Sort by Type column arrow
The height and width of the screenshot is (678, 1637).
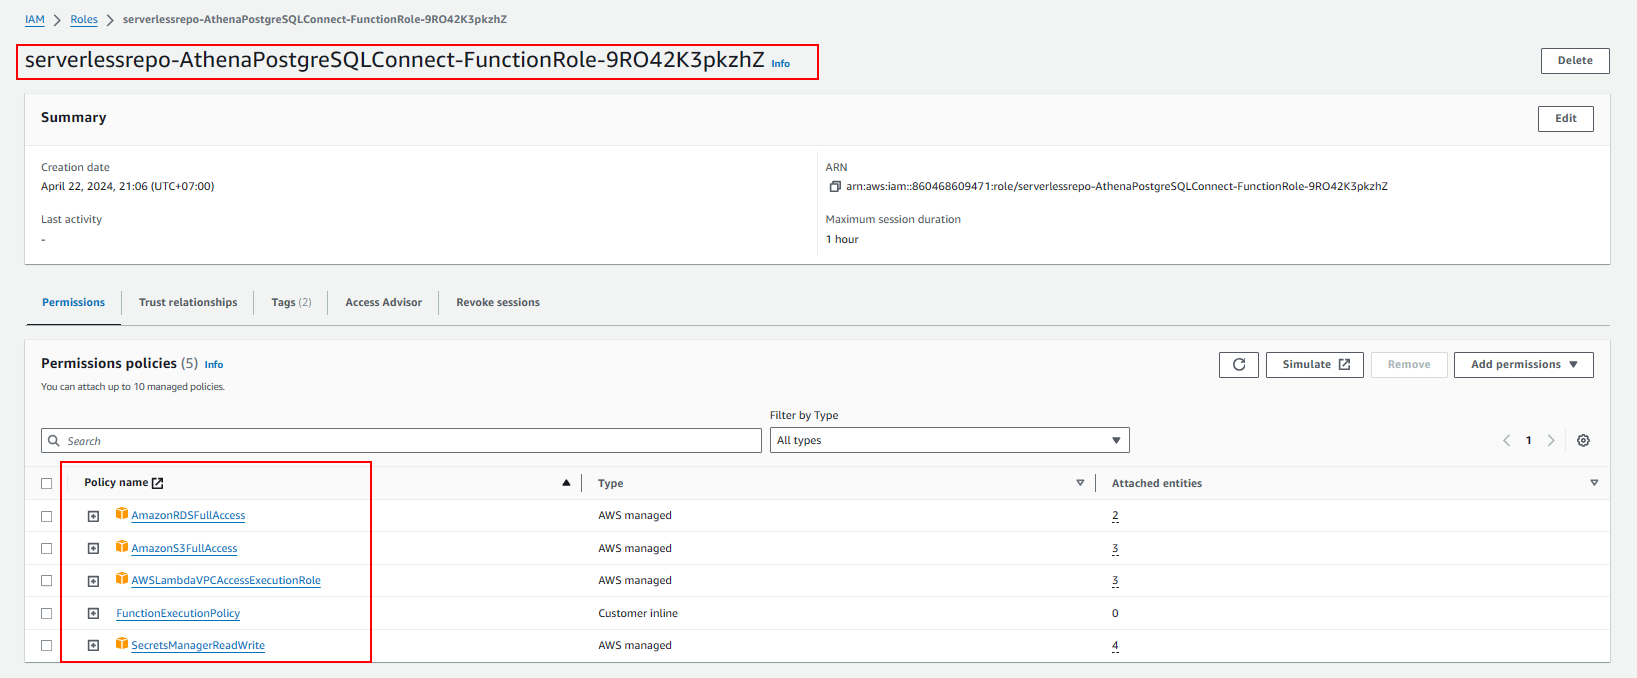(x=1080, y=483)
